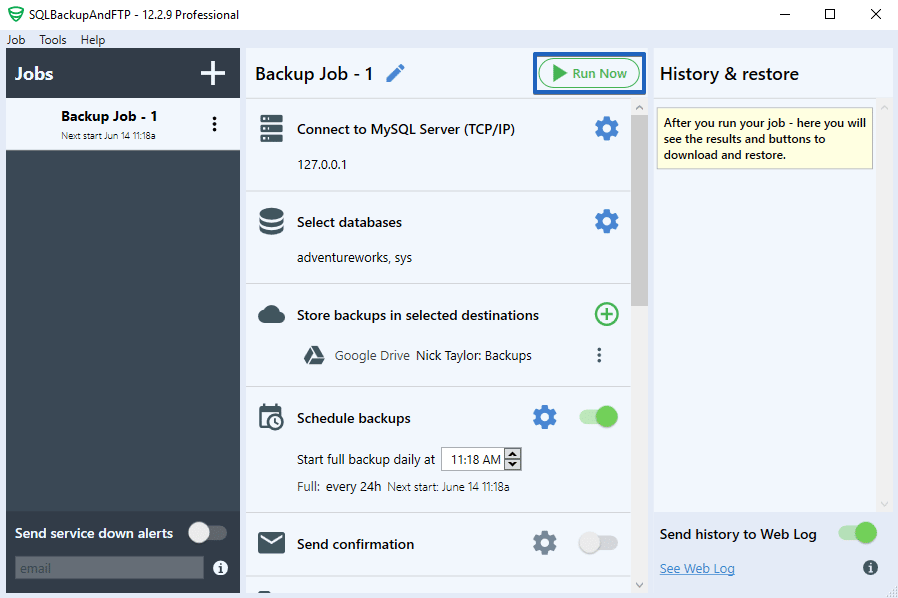Increase backup time with up spinner arrow
Viewport: 898px width, 598px height.
coord(513,454)
